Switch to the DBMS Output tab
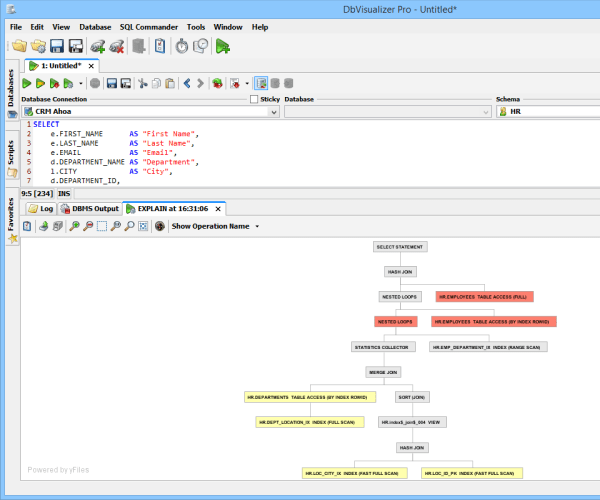The image size is (600, 500). 90,208
